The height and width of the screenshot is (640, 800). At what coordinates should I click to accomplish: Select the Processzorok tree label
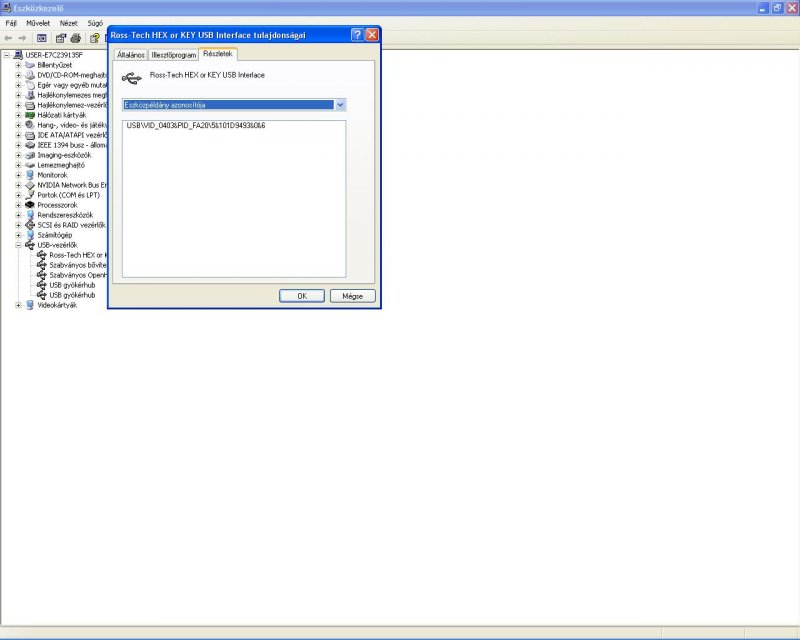[x=57, y=205]
